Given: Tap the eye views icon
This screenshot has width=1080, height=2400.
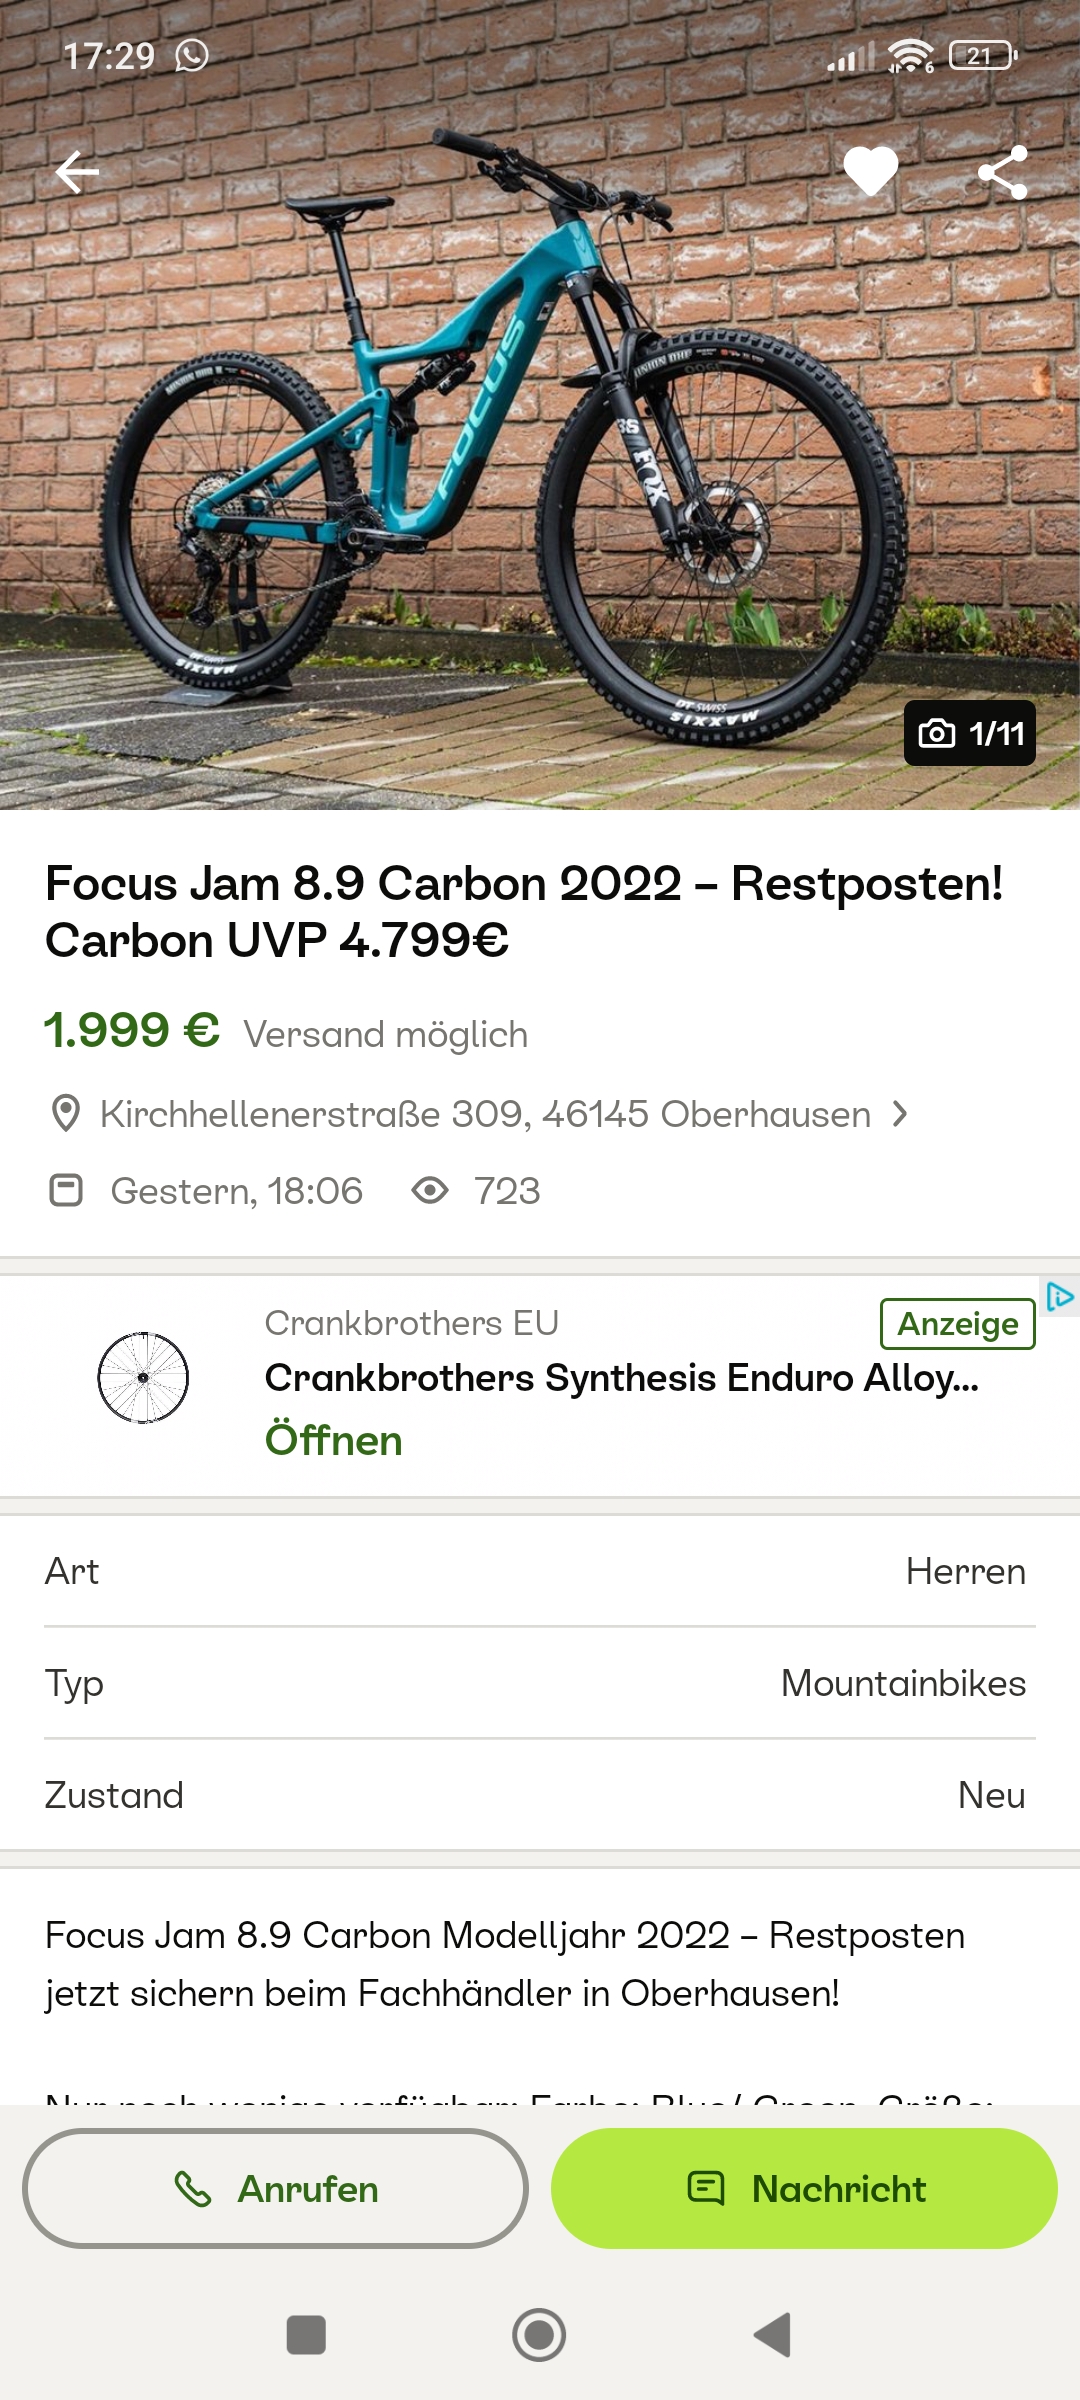Looking at the screenshot, I should [430, 1191].
